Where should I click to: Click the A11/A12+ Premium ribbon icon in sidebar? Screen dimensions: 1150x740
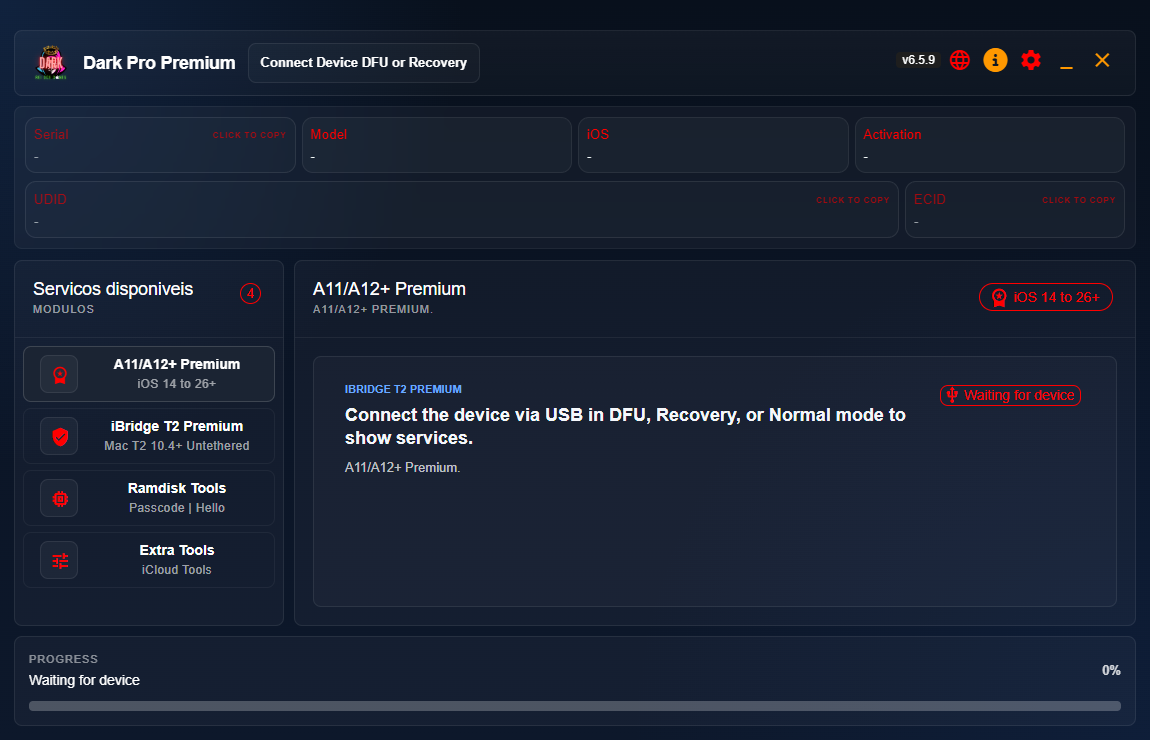(x=59, y=375)
